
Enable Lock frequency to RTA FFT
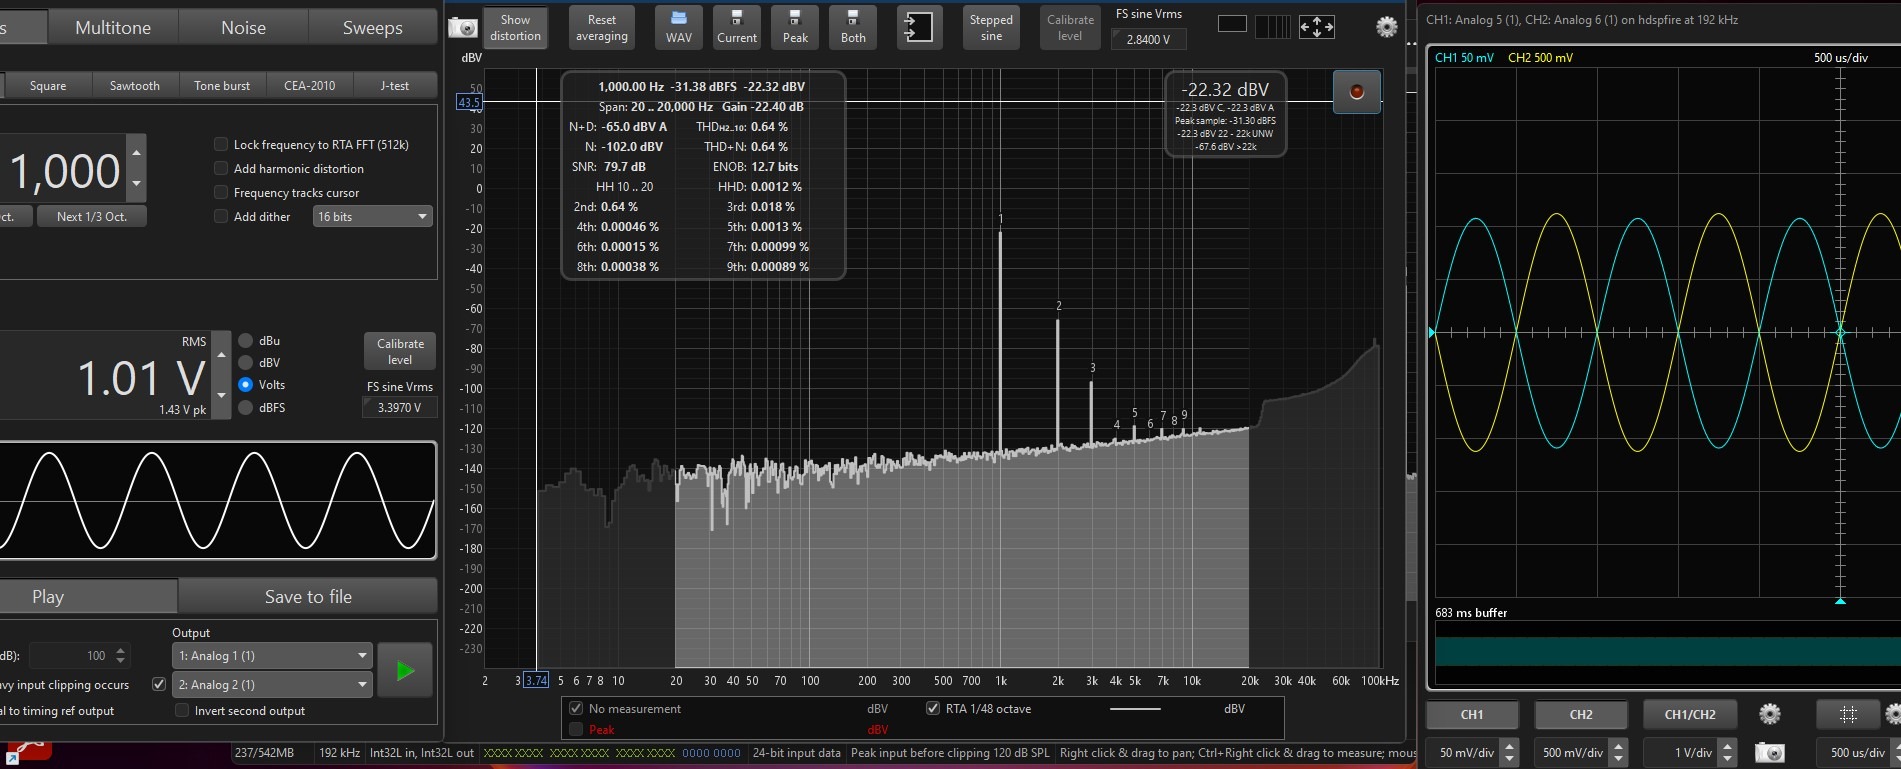tap(221, 144)
